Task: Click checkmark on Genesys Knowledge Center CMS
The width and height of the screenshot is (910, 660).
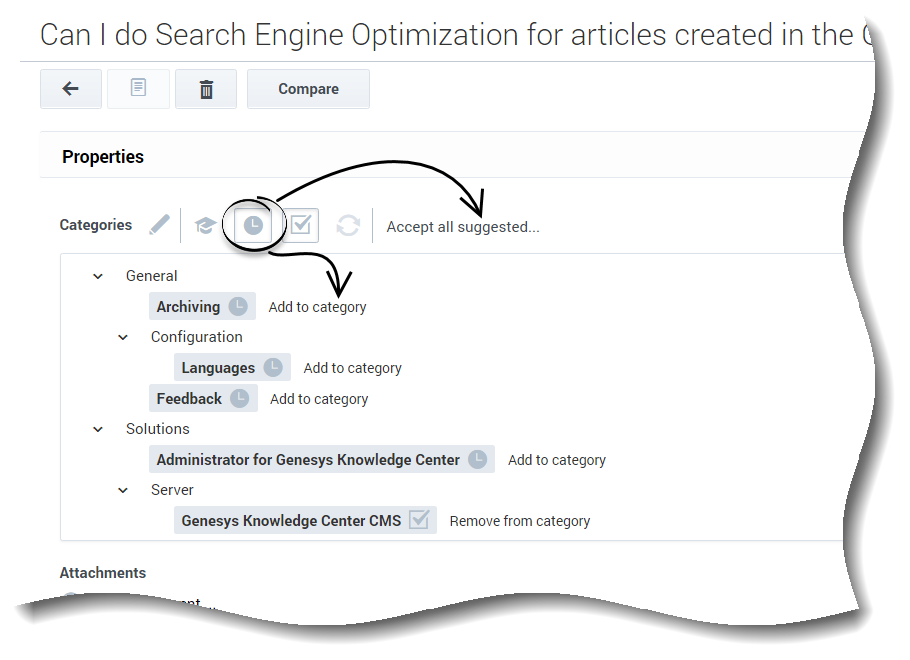Action: pos(419,520)
